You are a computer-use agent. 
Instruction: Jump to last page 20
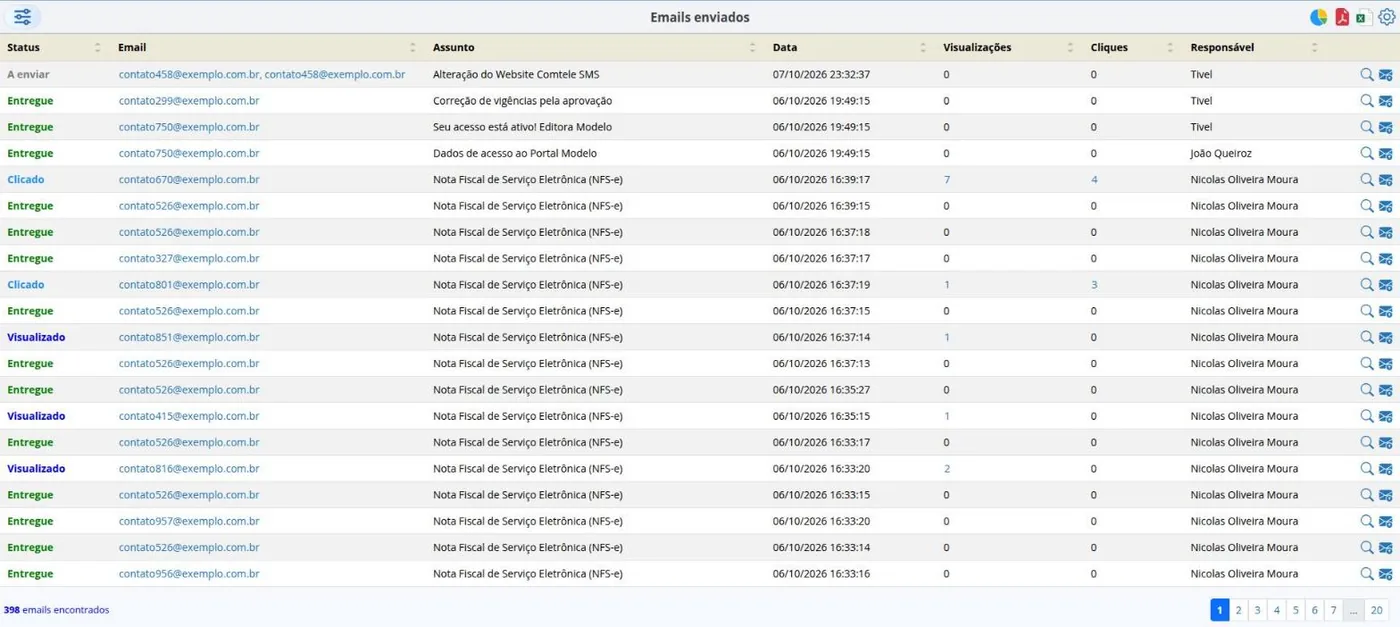(1377, 610)
